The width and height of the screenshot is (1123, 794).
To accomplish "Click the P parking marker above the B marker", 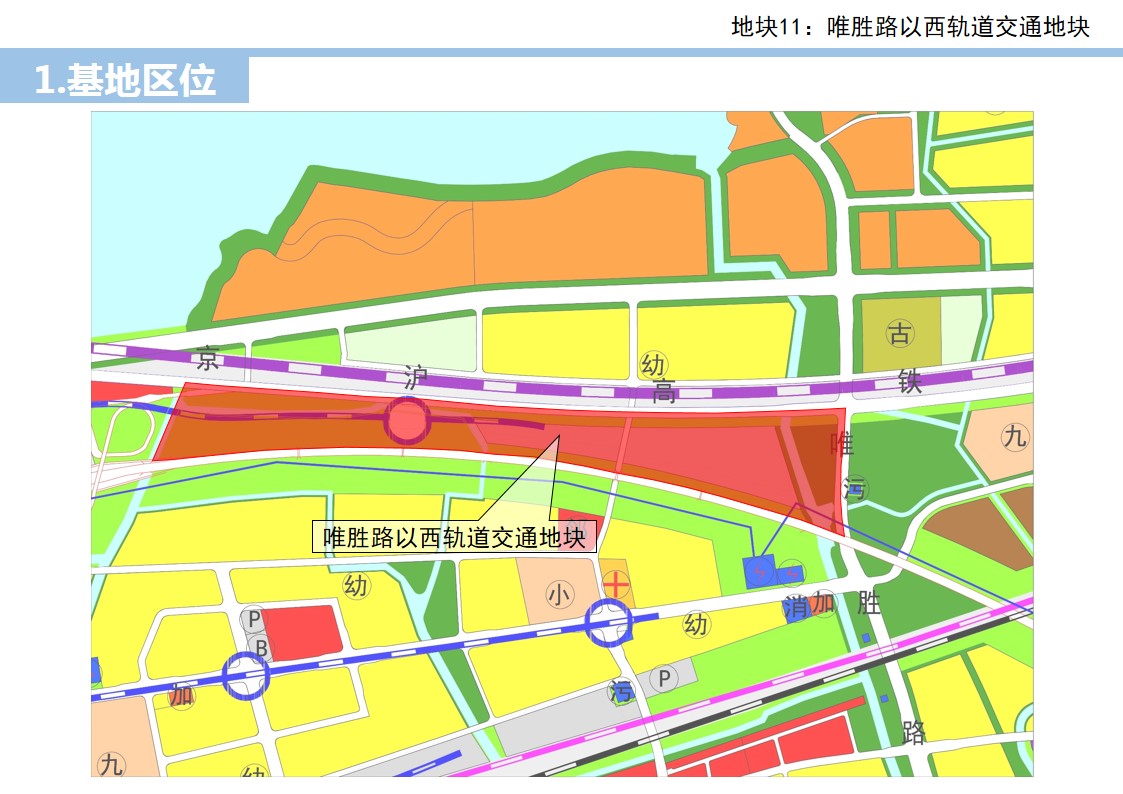I will 254,619.
